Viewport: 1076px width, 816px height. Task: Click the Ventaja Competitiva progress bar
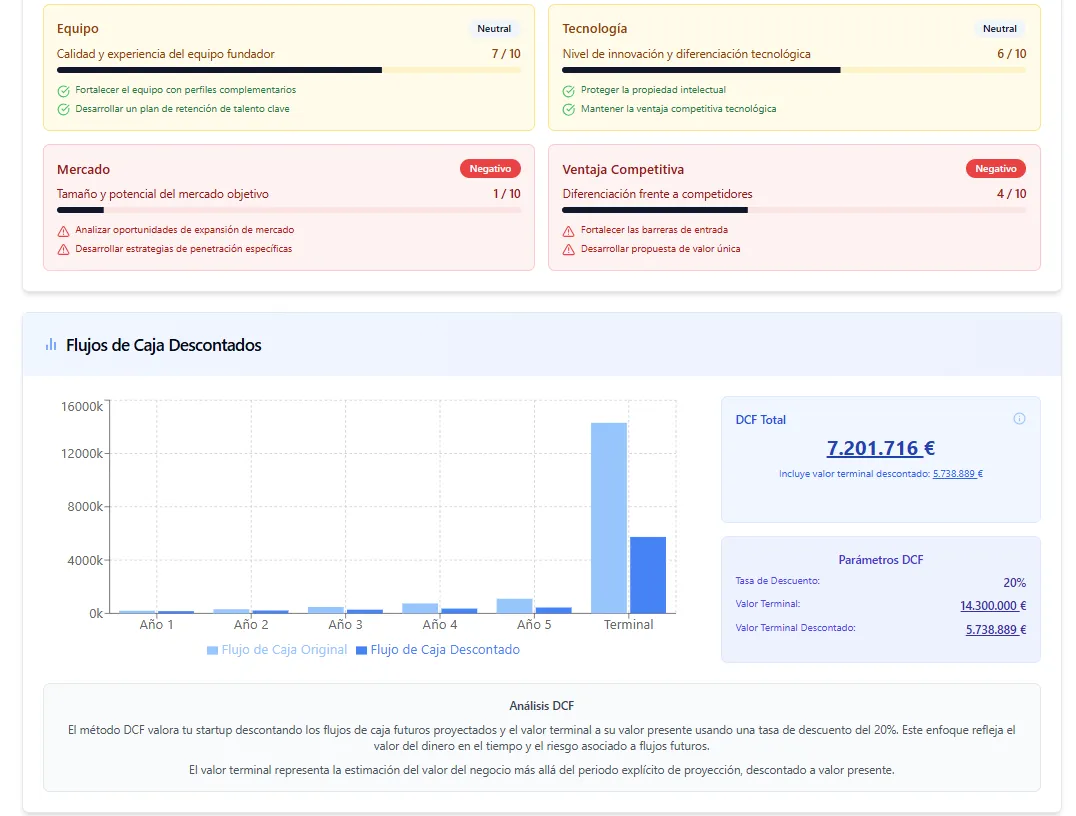pyautogui.click(x=793, y=210)
